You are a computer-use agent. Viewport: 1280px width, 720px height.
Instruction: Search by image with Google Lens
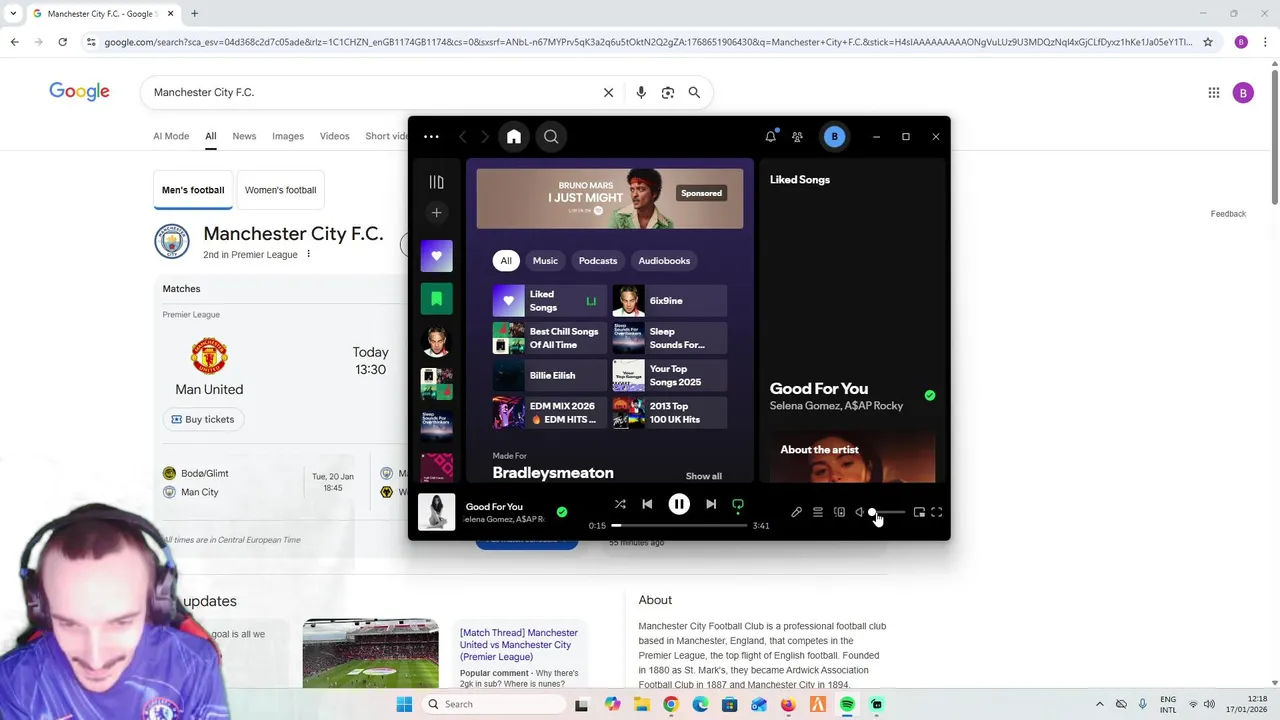coord(668,92)
